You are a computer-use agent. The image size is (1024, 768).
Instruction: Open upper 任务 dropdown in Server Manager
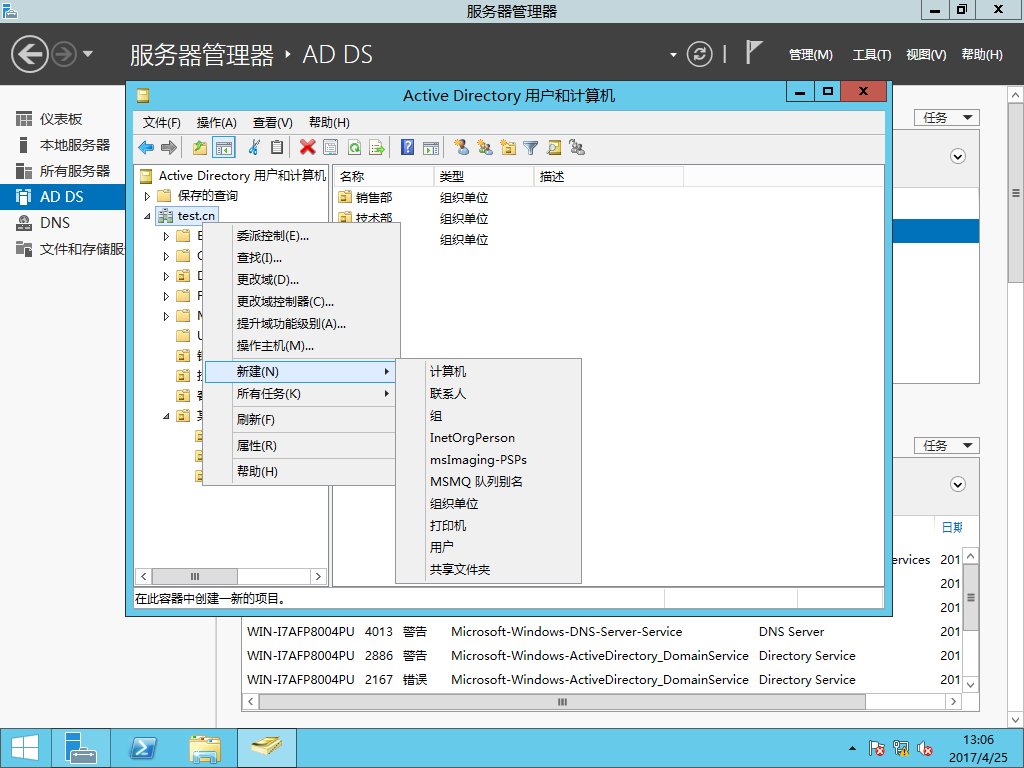point(946,118)
